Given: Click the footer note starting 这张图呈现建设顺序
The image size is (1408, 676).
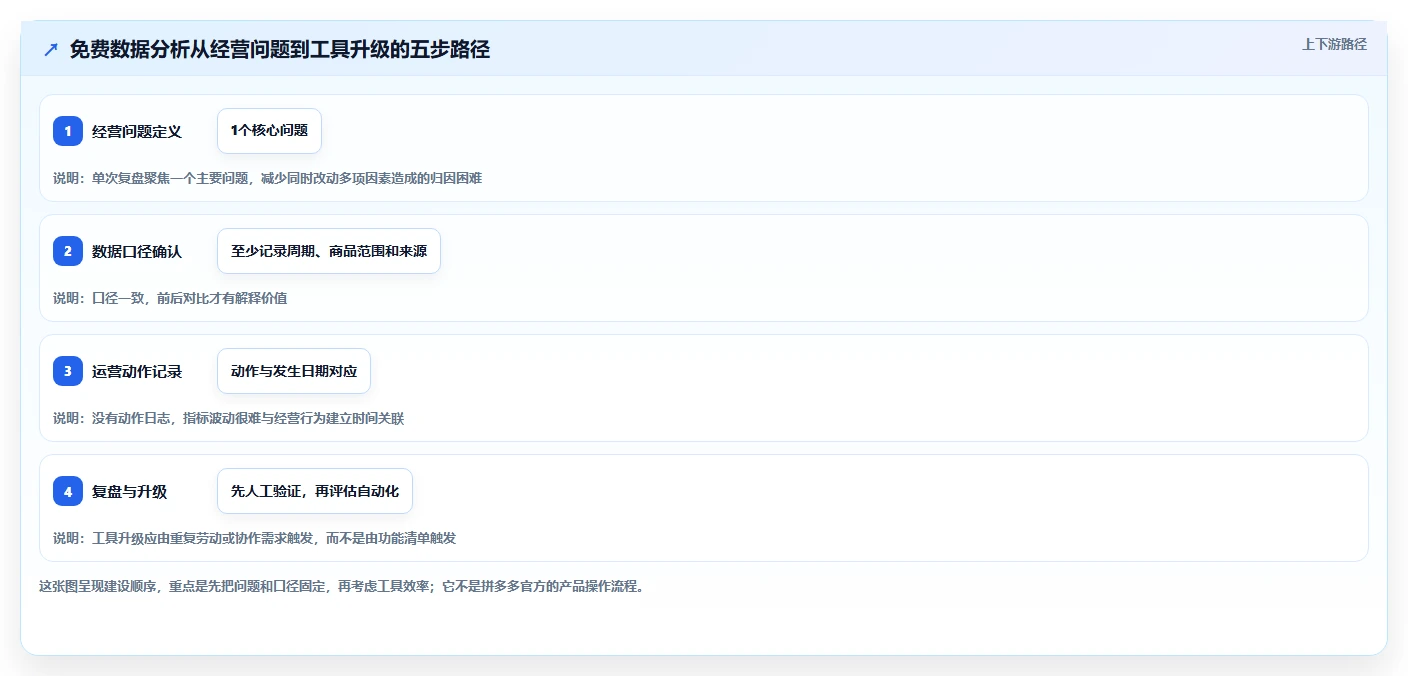Looking at the screenshot, I should point(342,586).
